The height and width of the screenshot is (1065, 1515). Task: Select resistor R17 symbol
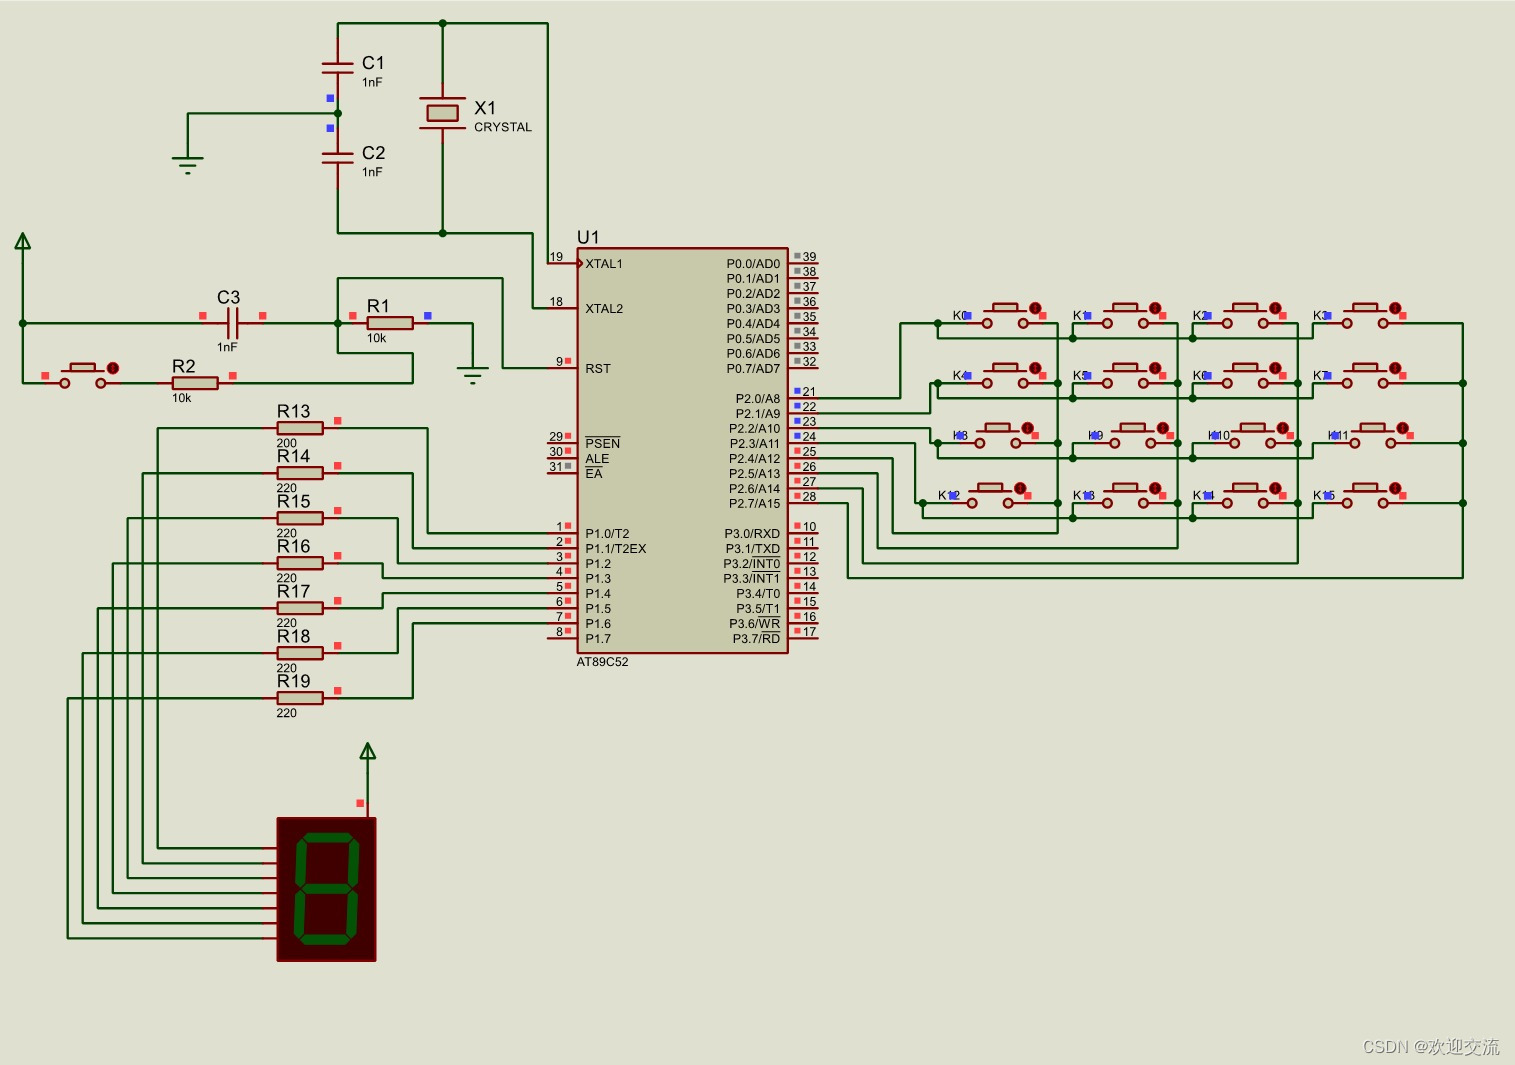[299, 608]
